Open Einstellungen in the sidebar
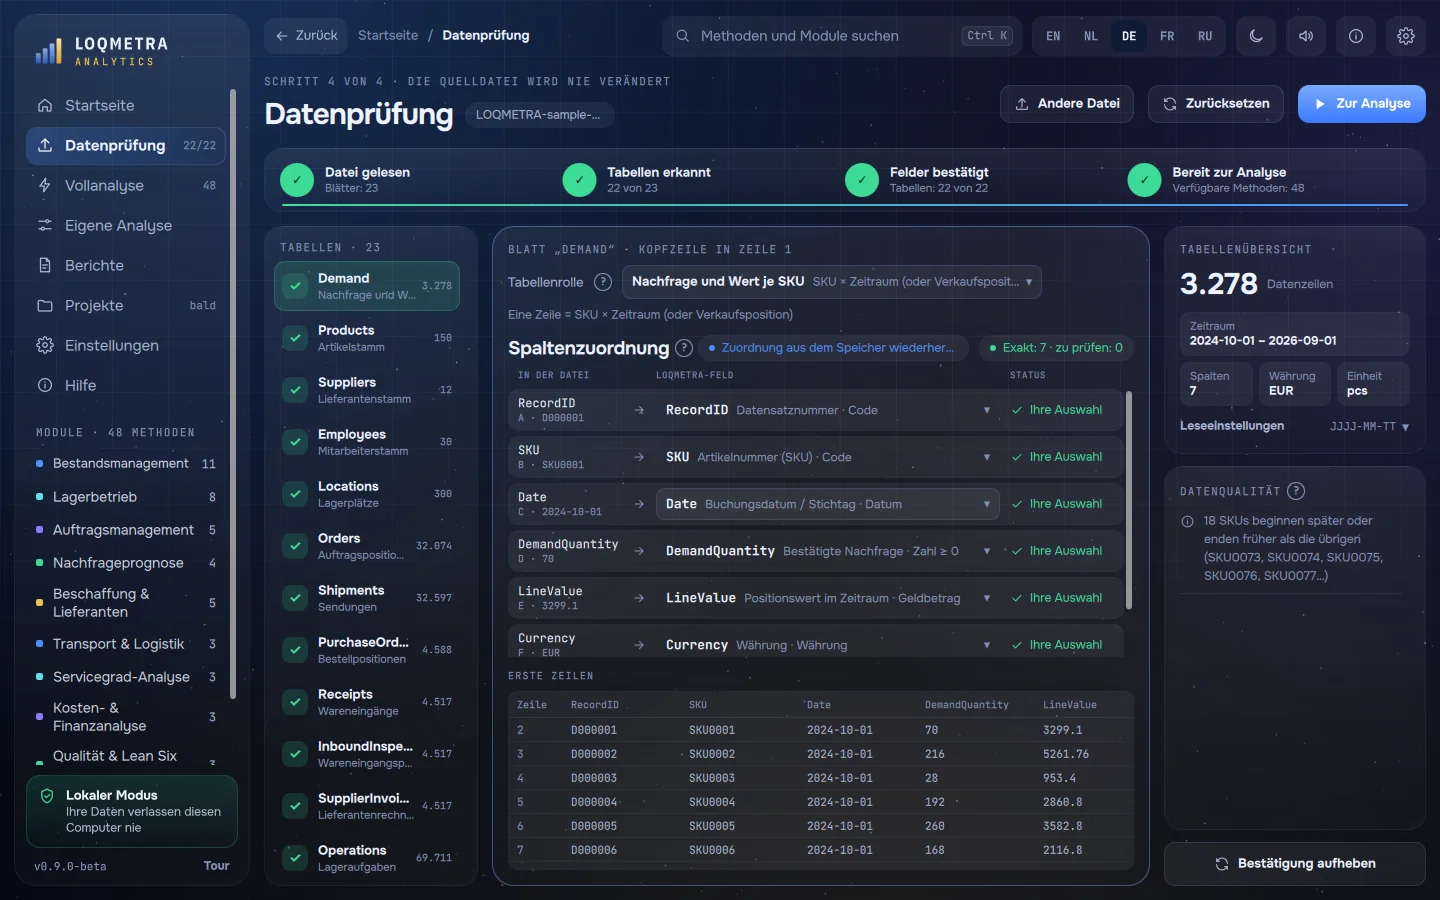Viewport: 1440px width, 900px height. (x=126, y=345)
